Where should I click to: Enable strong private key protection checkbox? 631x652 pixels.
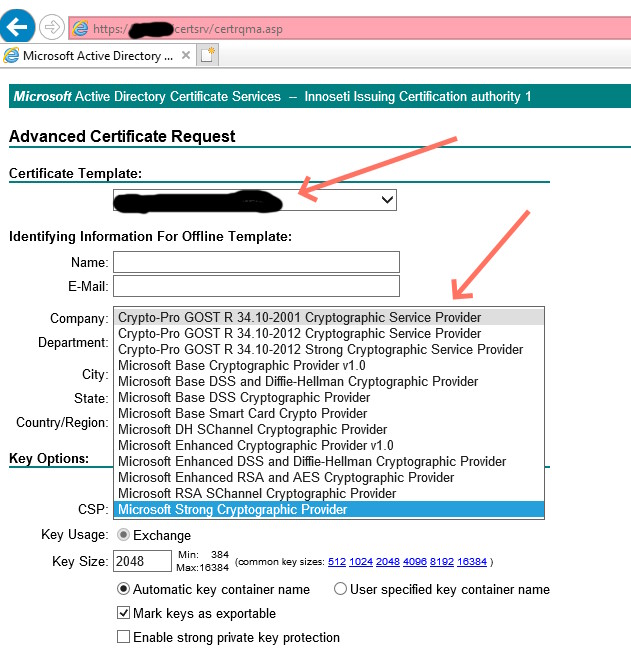[x=124, y=637]
